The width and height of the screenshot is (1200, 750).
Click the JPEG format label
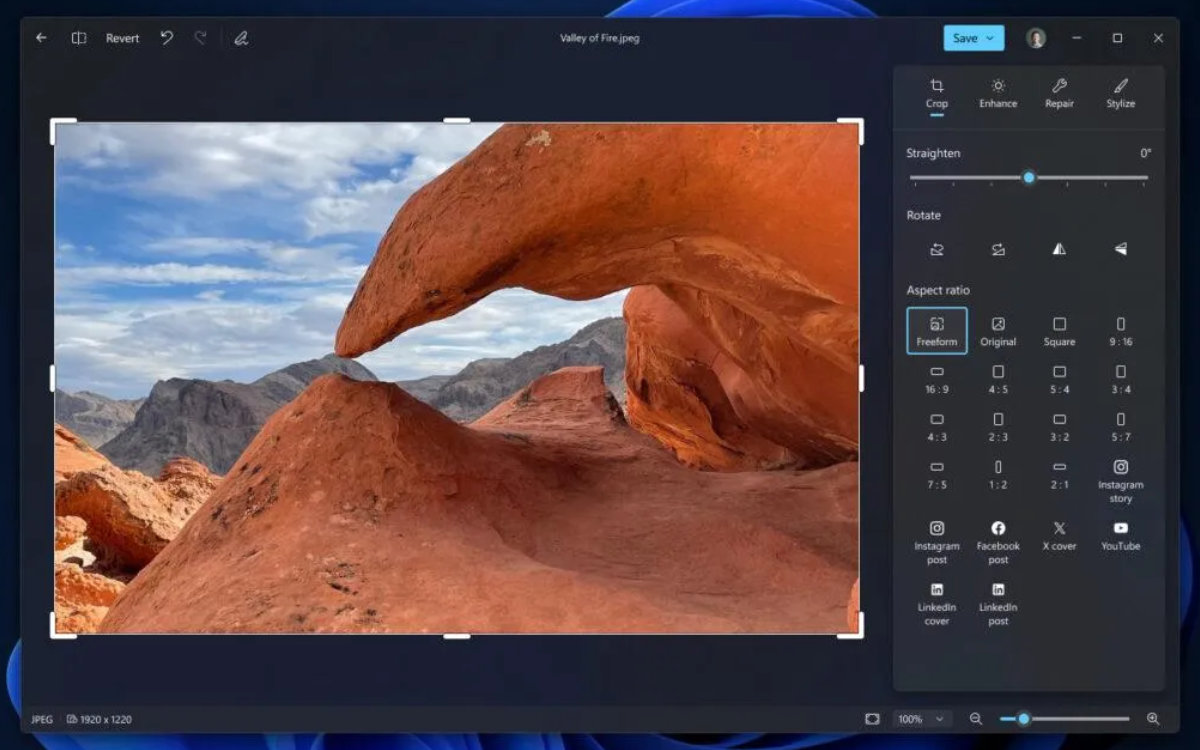point(42,719)
